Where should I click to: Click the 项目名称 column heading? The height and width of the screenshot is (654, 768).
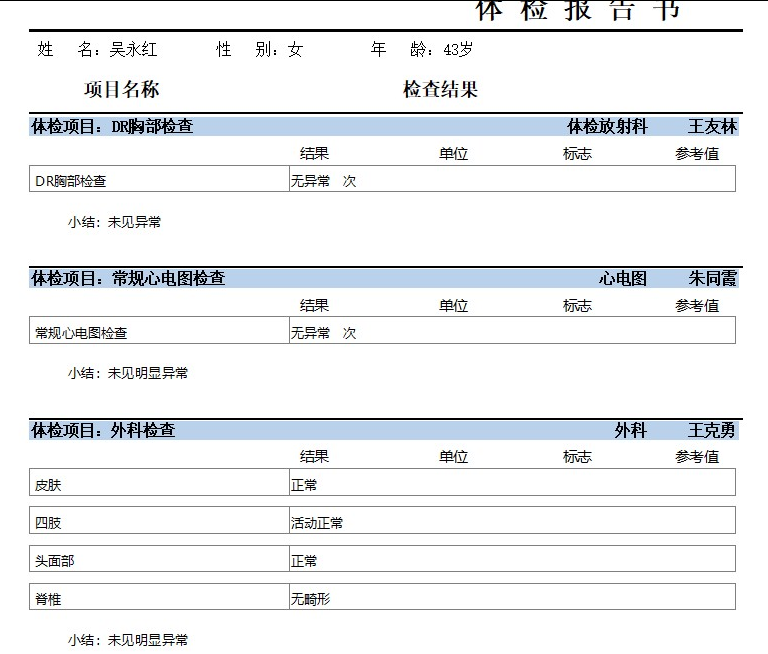pyautogui.click(x=121, y=90)
